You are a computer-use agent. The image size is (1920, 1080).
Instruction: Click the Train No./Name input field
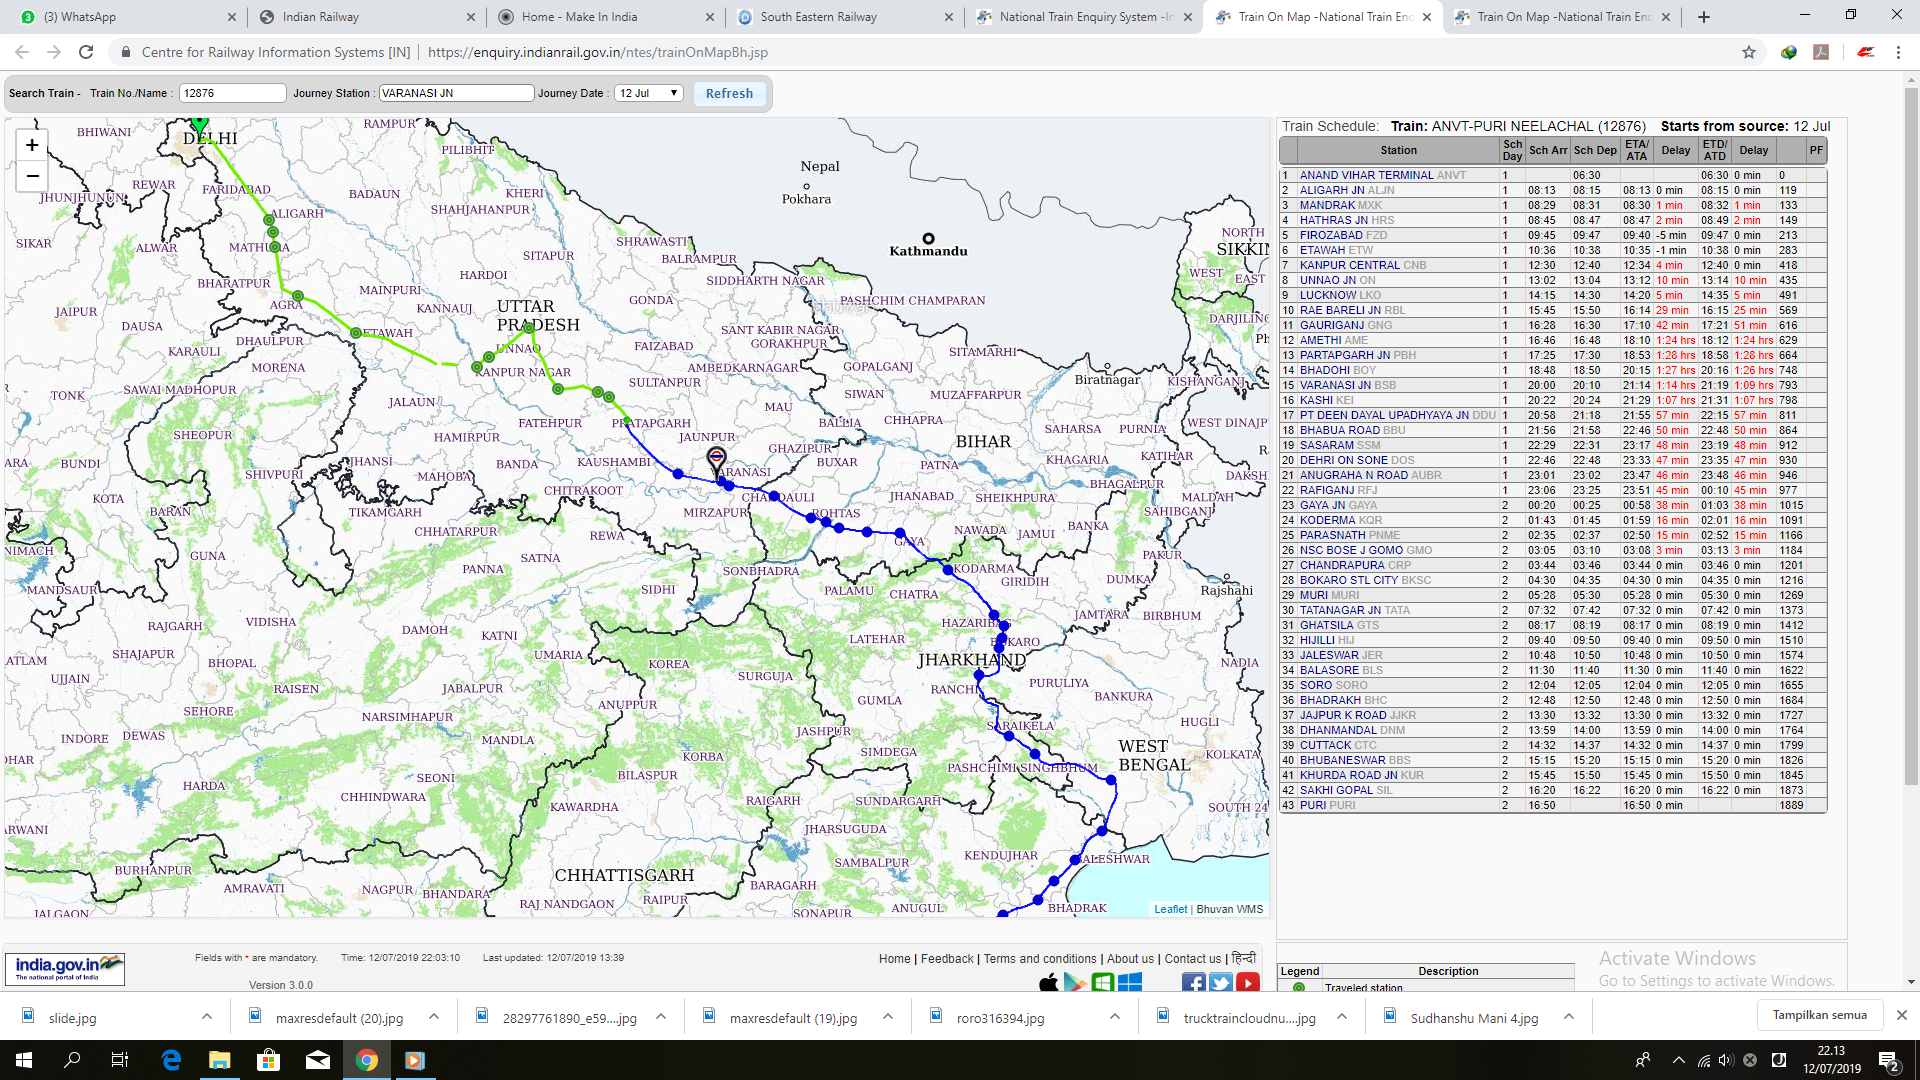(232, 93)
